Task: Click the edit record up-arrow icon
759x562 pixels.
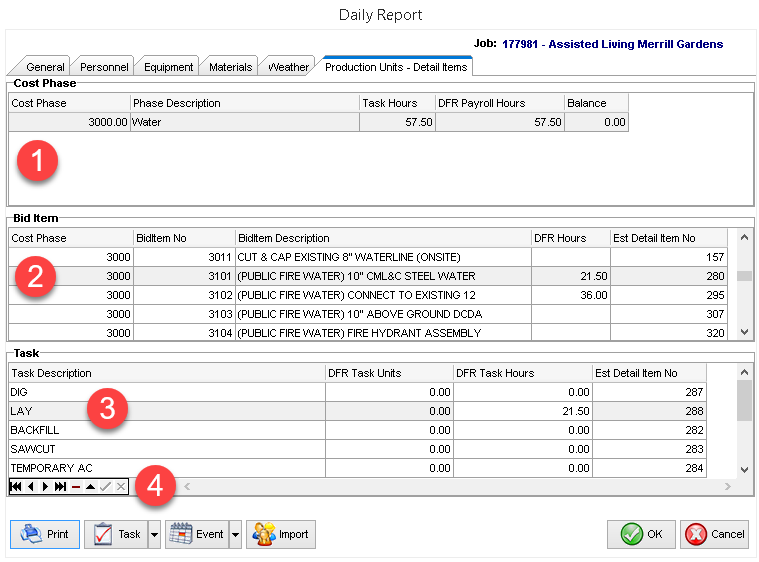Action: [91, 486]
